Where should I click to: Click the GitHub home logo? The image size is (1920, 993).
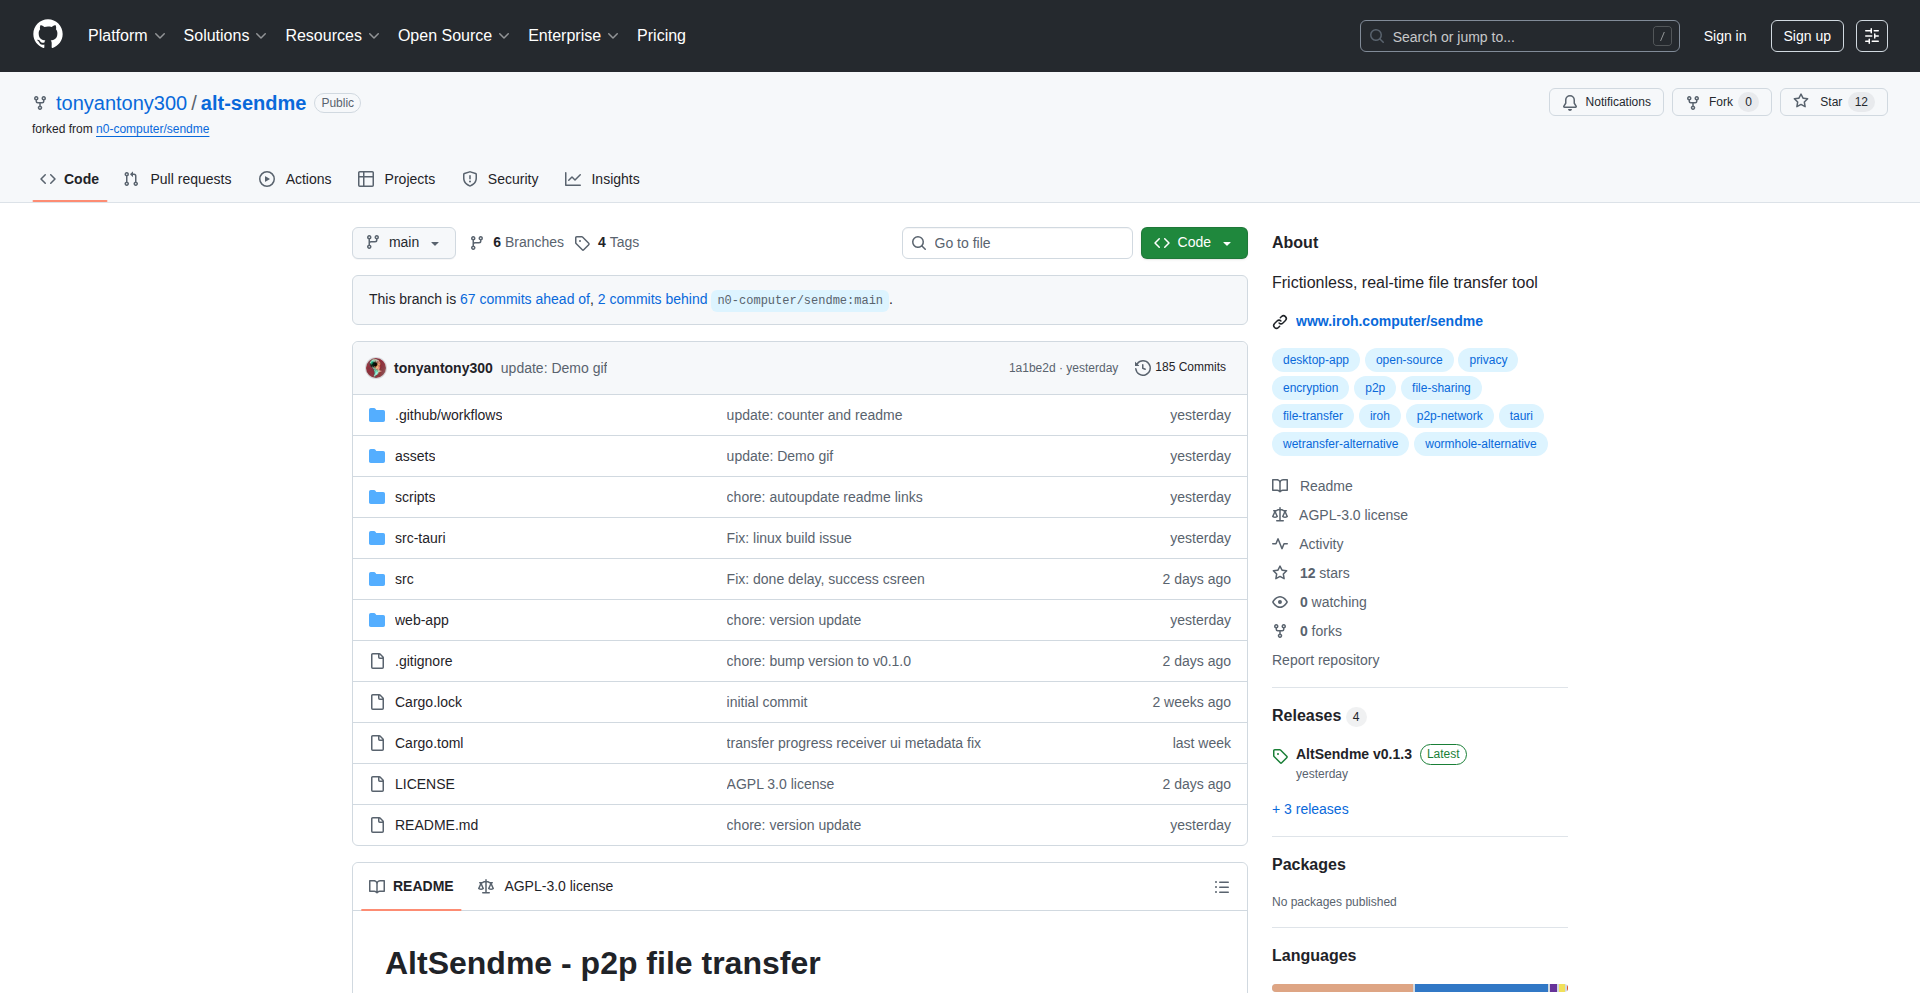(x=46, y=35)
